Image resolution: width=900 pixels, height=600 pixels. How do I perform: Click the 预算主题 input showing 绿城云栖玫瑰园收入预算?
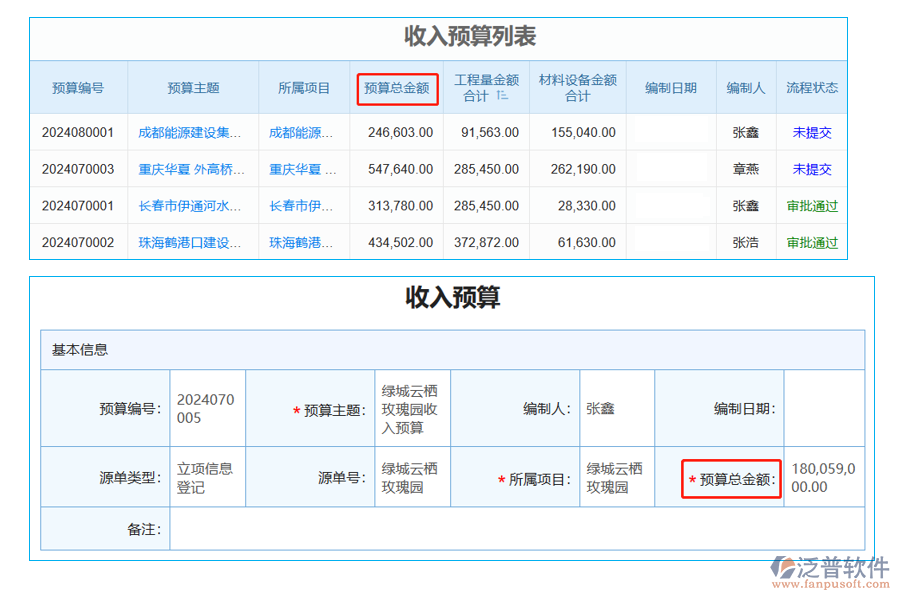pyautogui.click(x=412, y=407)
